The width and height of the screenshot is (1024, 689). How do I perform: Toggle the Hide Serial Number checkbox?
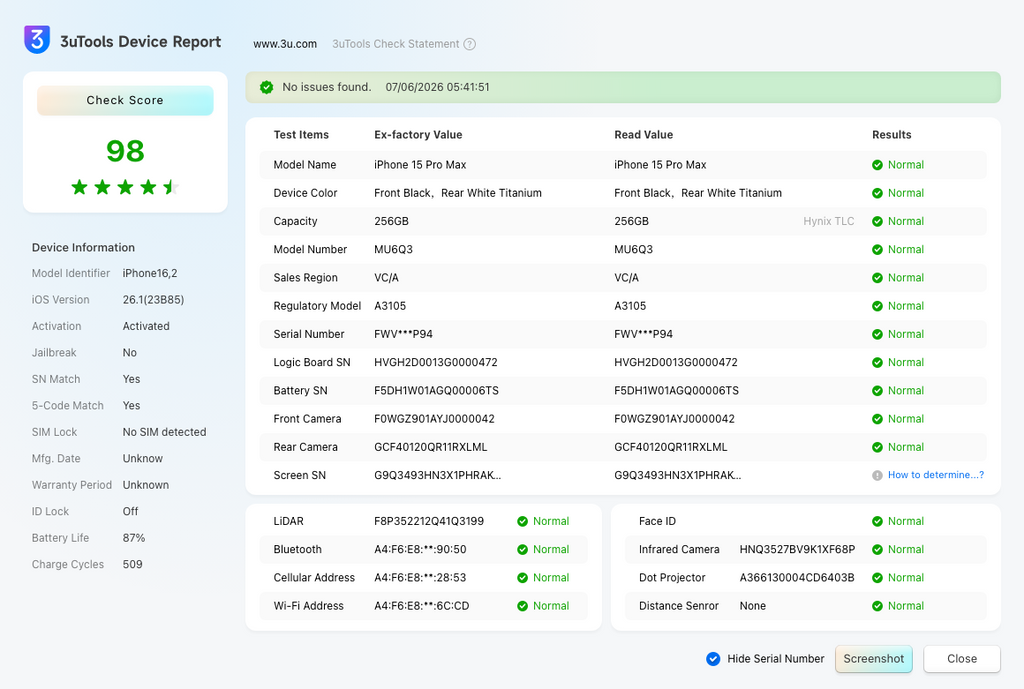[x=713, y=659]
